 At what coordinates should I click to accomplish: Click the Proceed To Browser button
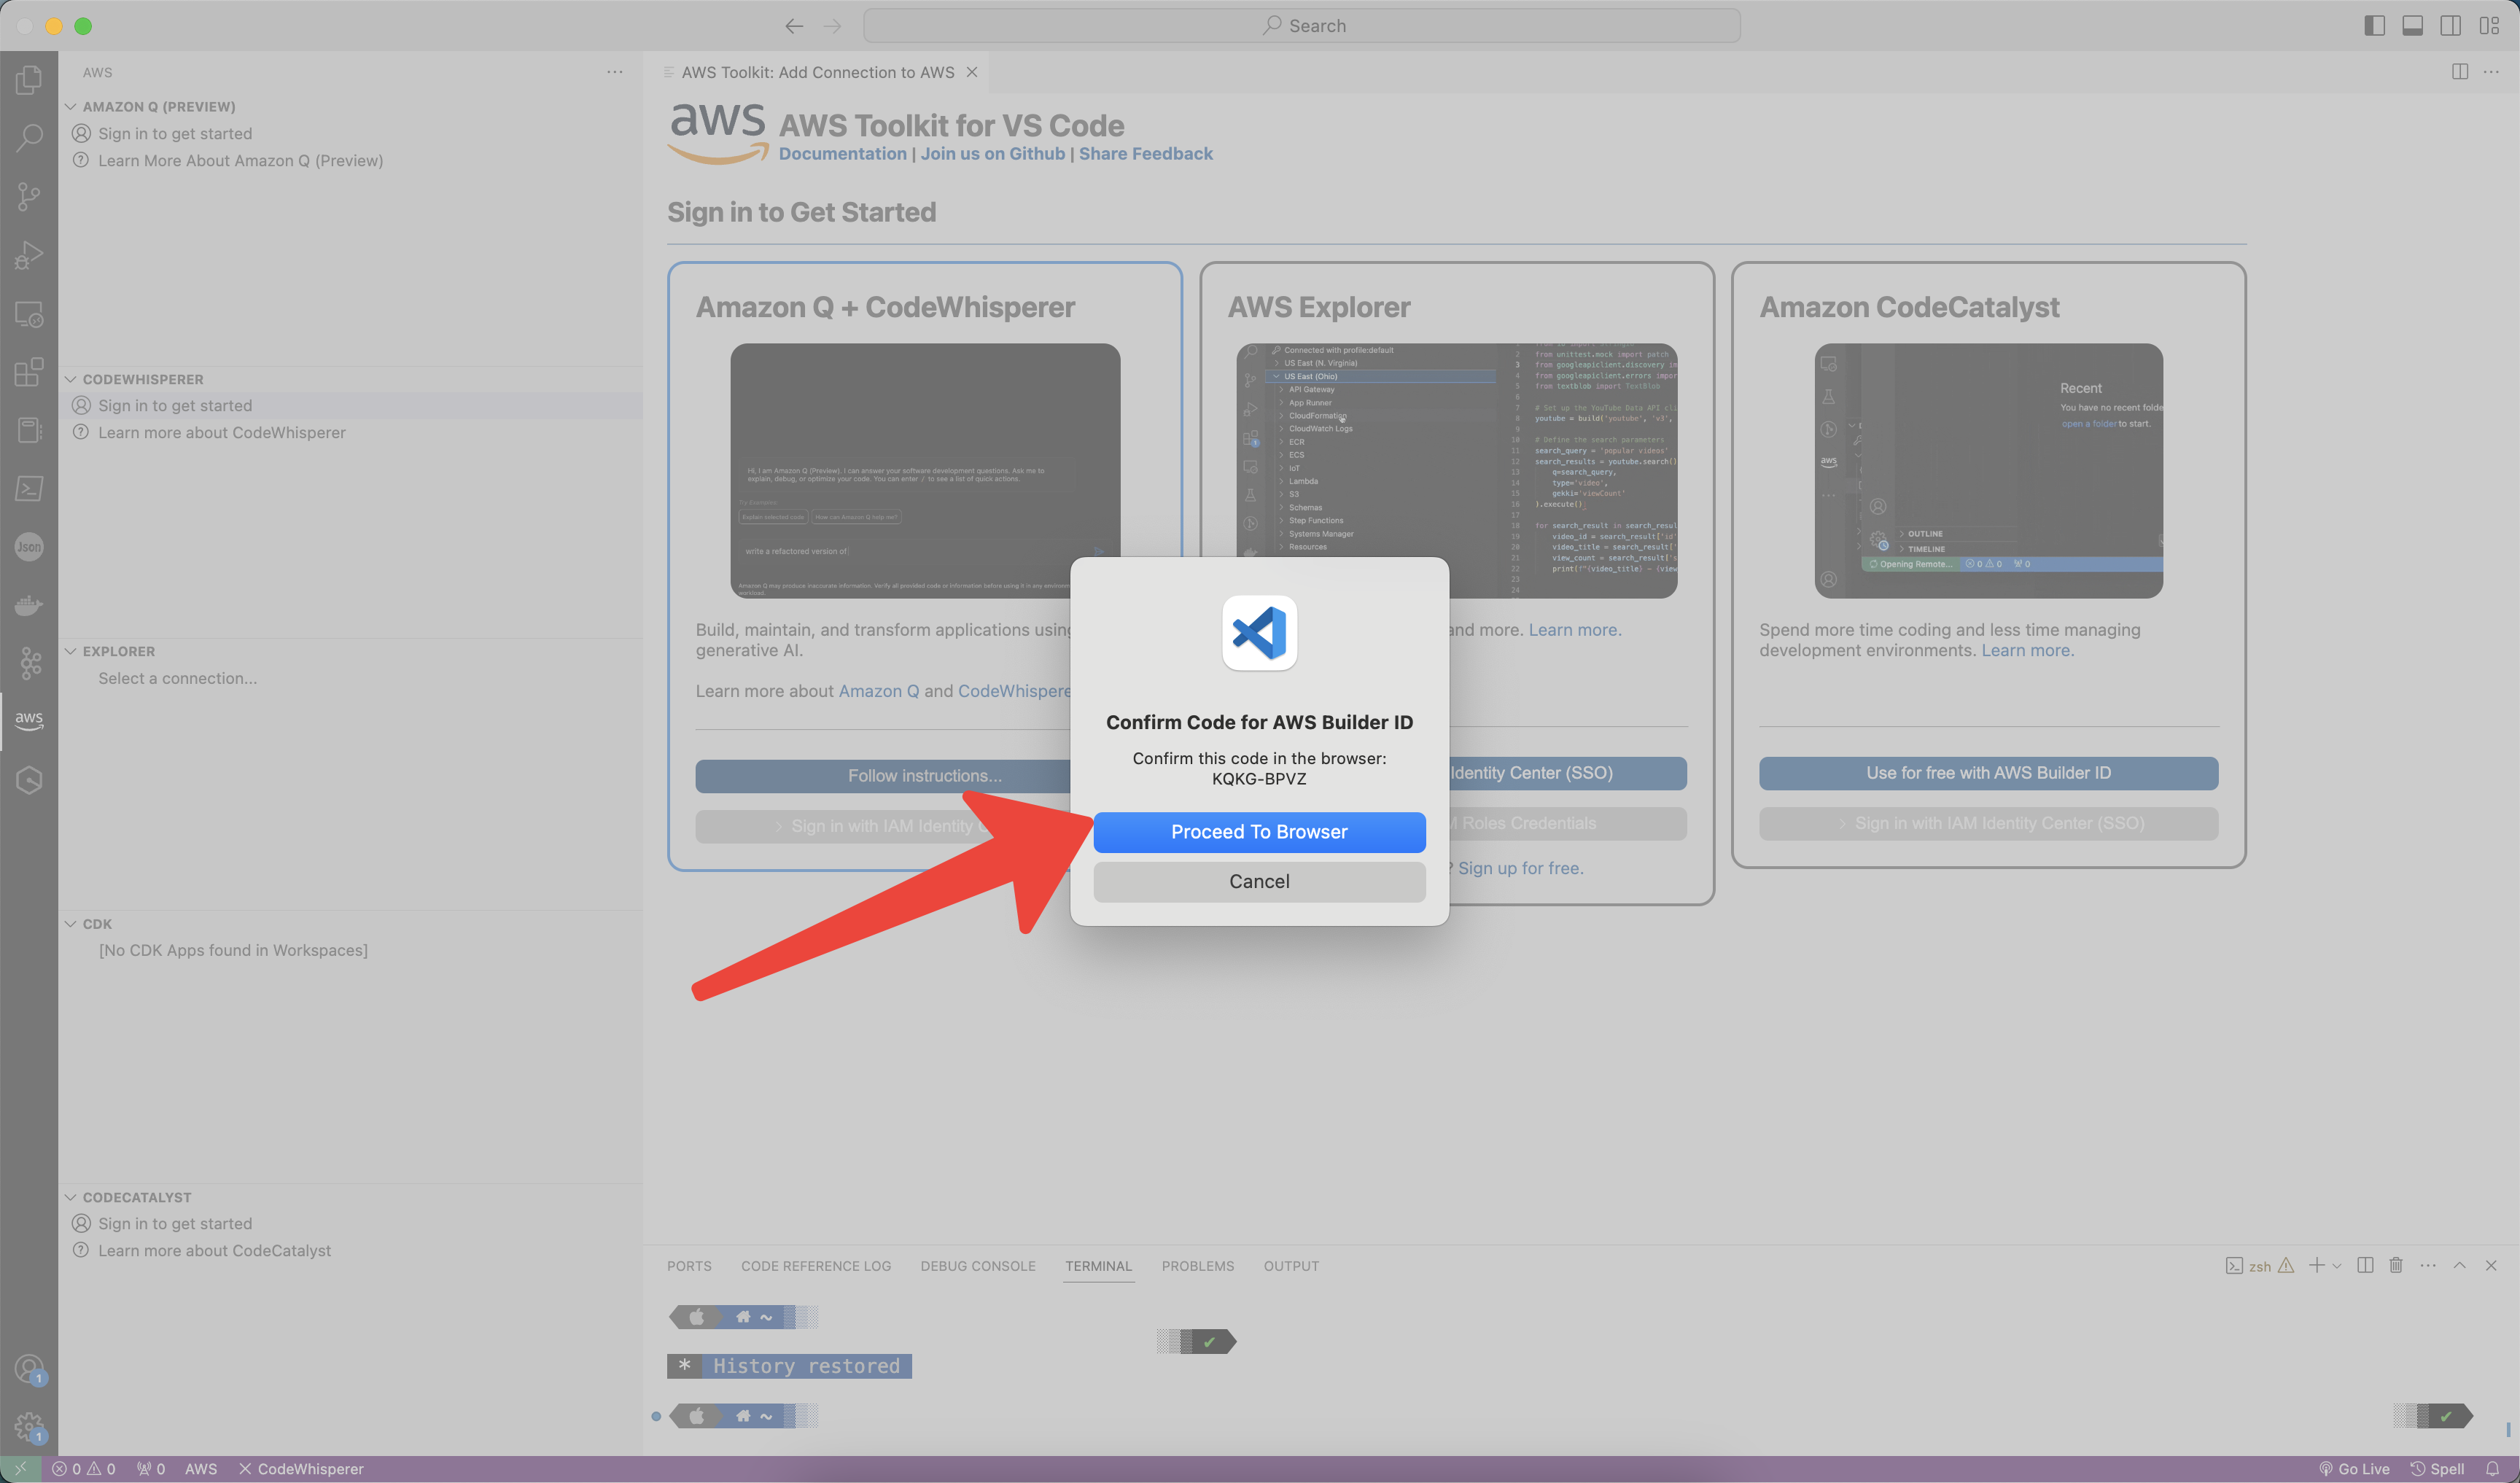pyautogui.click(x=1259, y=832)
